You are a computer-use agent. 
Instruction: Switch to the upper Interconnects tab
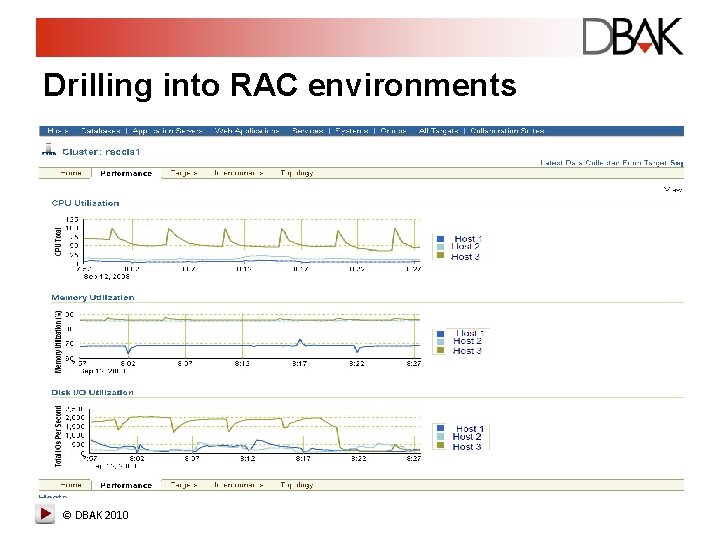pos(238,173)
